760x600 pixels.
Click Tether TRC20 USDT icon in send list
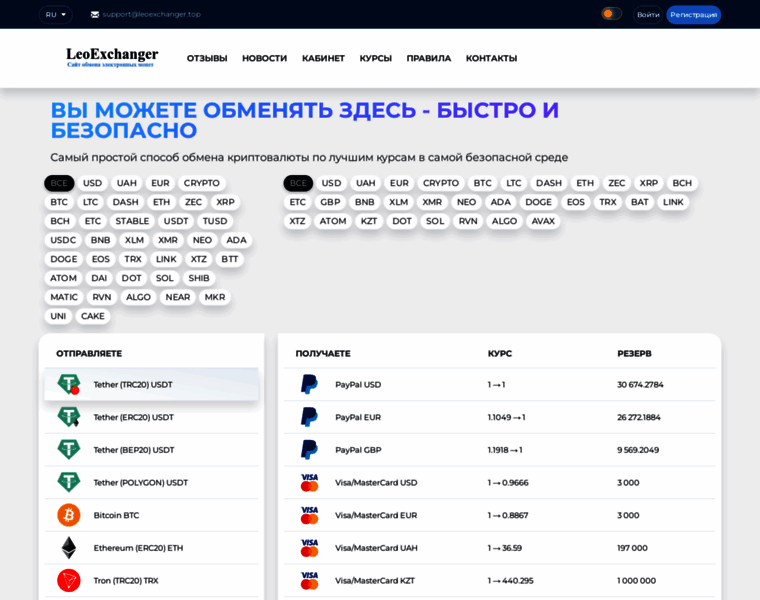click(69, 384)
